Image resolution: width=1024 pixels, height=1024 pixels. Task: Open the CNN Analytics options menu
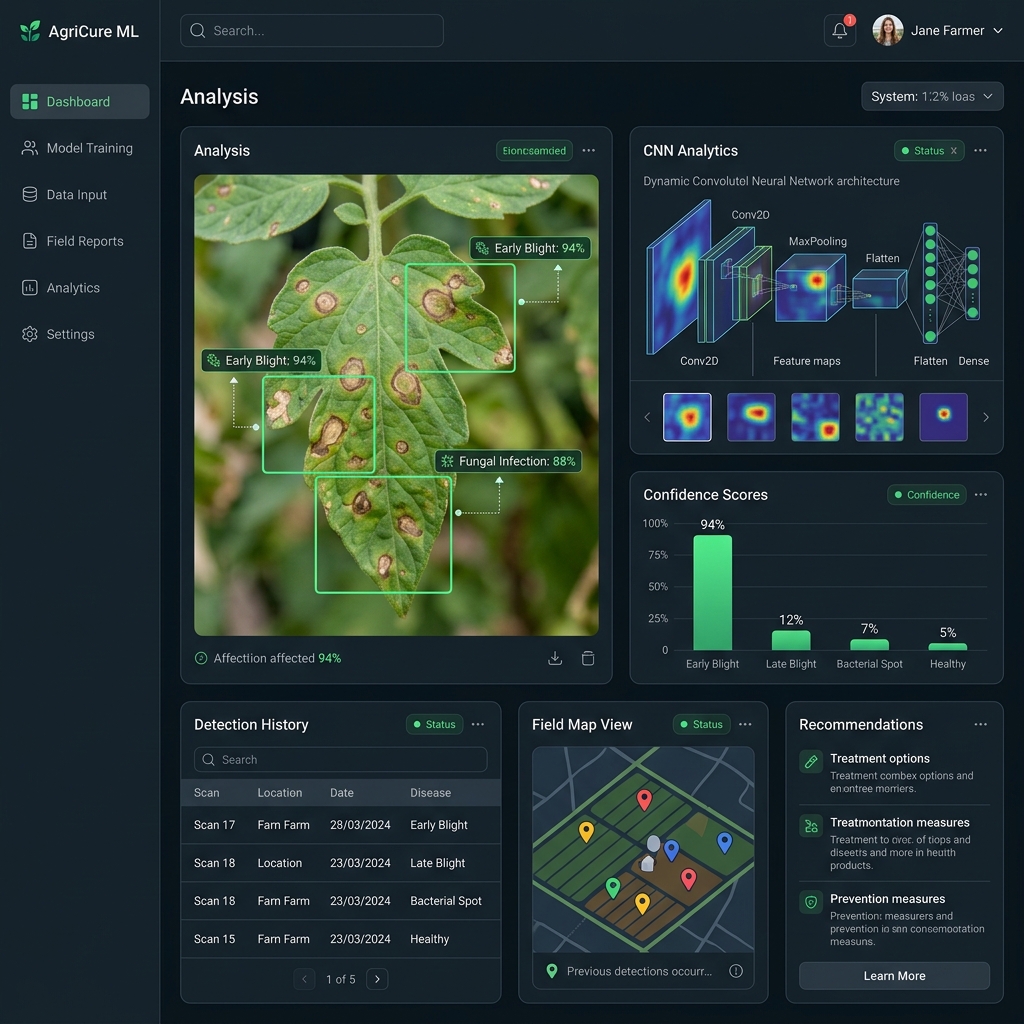(x=980, y=150)
